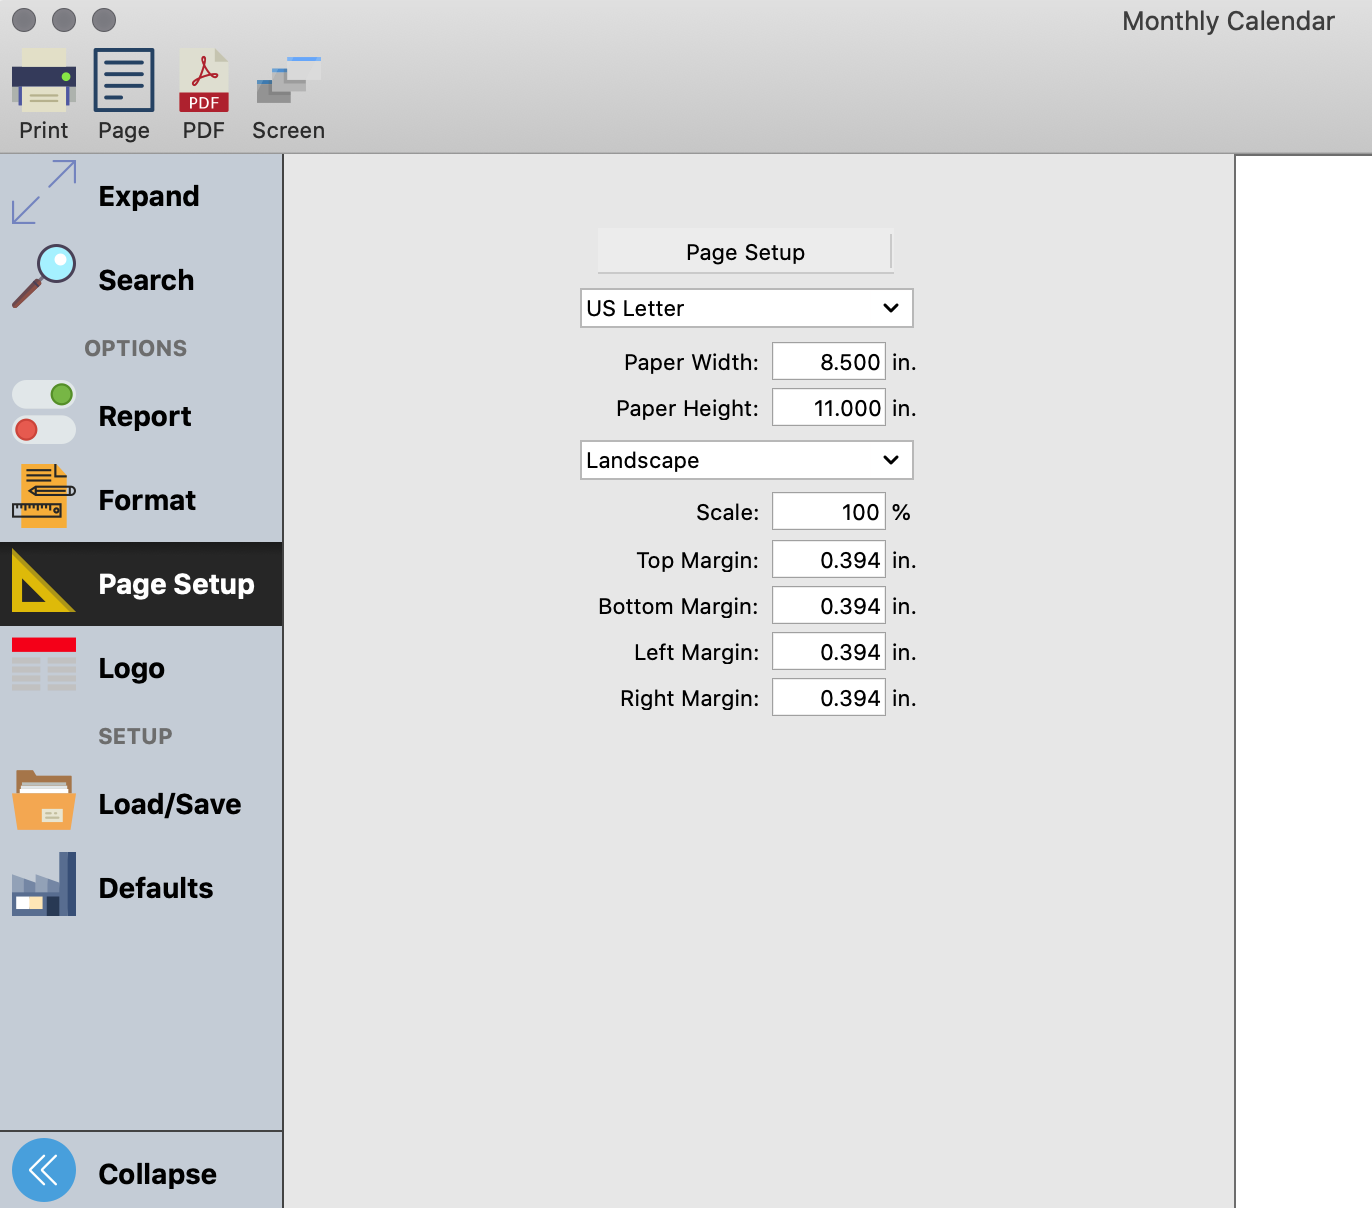Click the Right Margin input field

coord(828,698)
